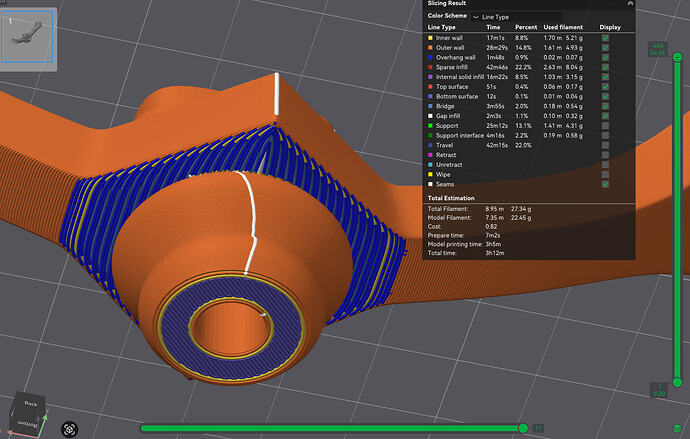
Task: Hide Bridge lines via checkbox
Action: click(x=606, y=106)
